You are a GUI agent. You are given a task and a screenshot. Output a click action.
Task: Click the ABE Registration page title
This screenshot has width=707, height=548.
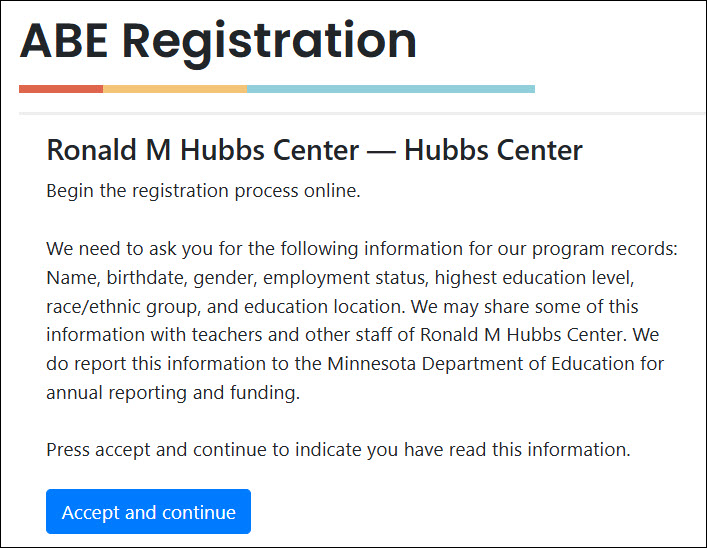(x=218, y=42)
